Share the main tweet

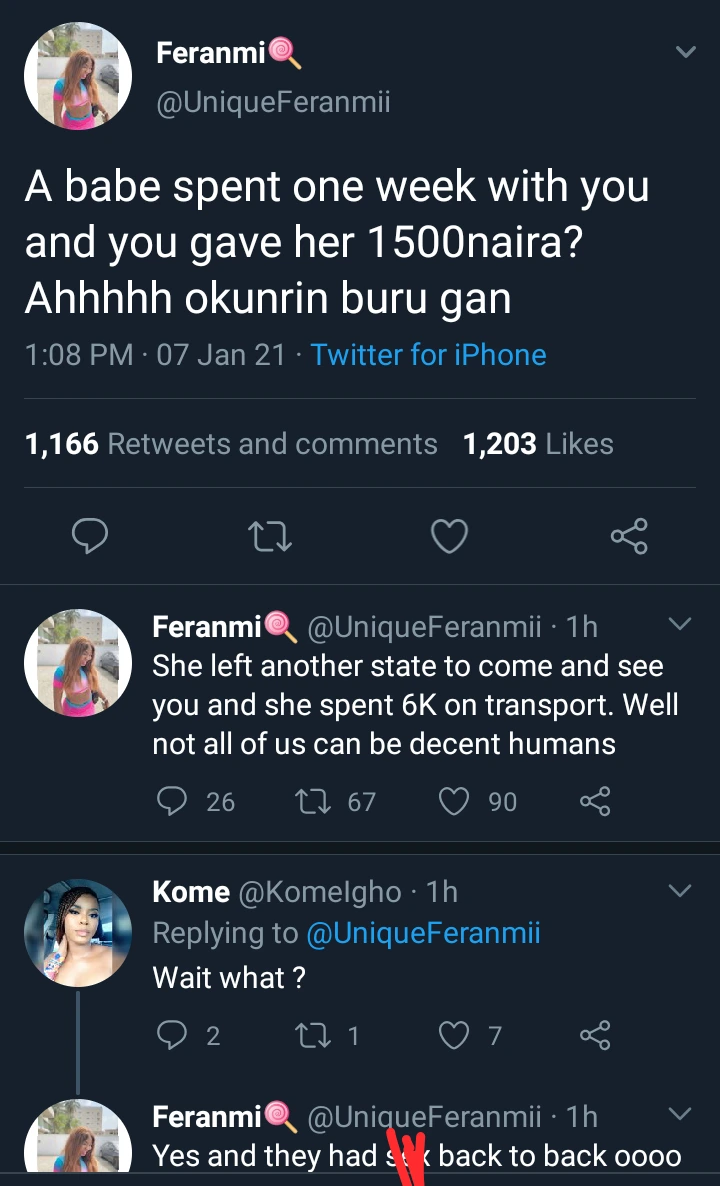[x=629, y=537]
